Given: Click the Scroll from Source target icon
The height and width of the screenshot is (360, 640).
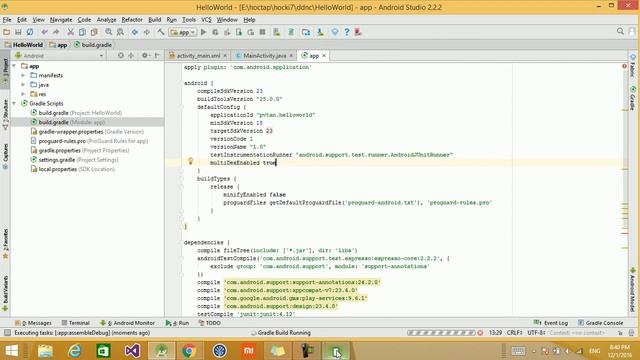Looking at the screenshot, I should (120, 56).
